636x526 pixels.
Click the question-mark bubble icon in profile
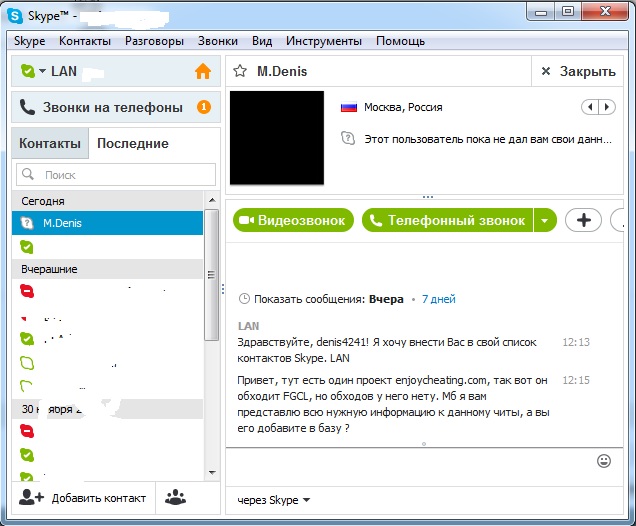348,139
